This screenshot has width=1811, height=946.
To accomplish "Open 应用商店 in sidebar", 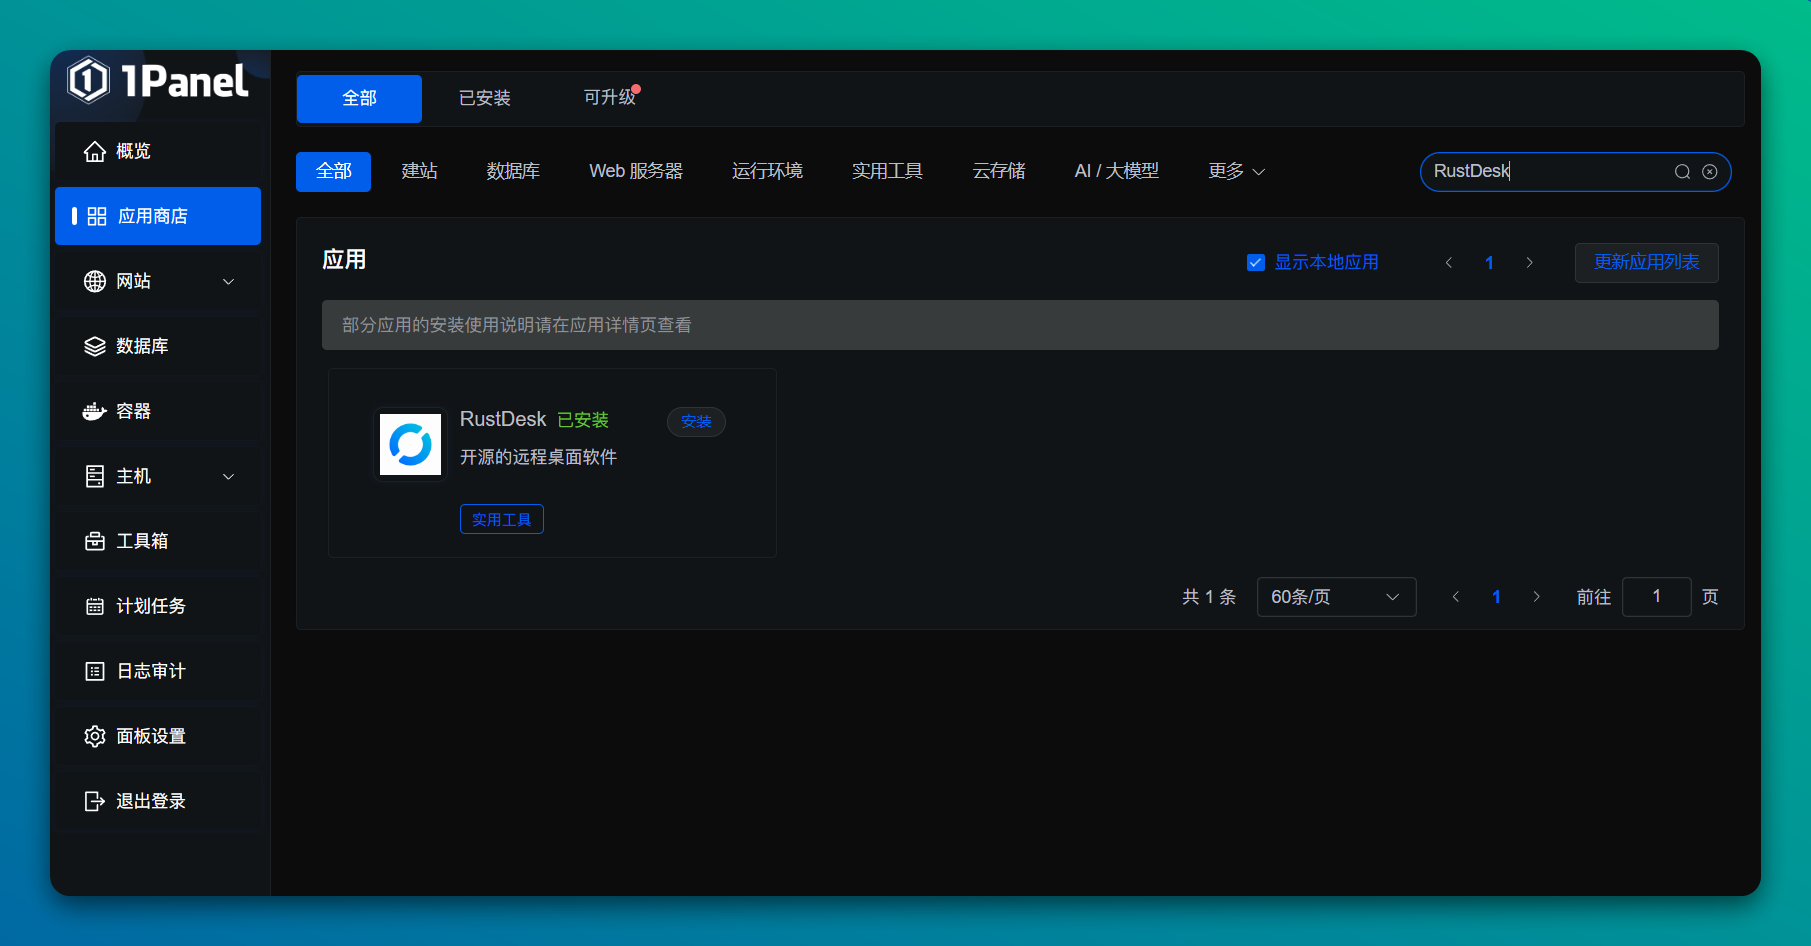I will (158, 216).
